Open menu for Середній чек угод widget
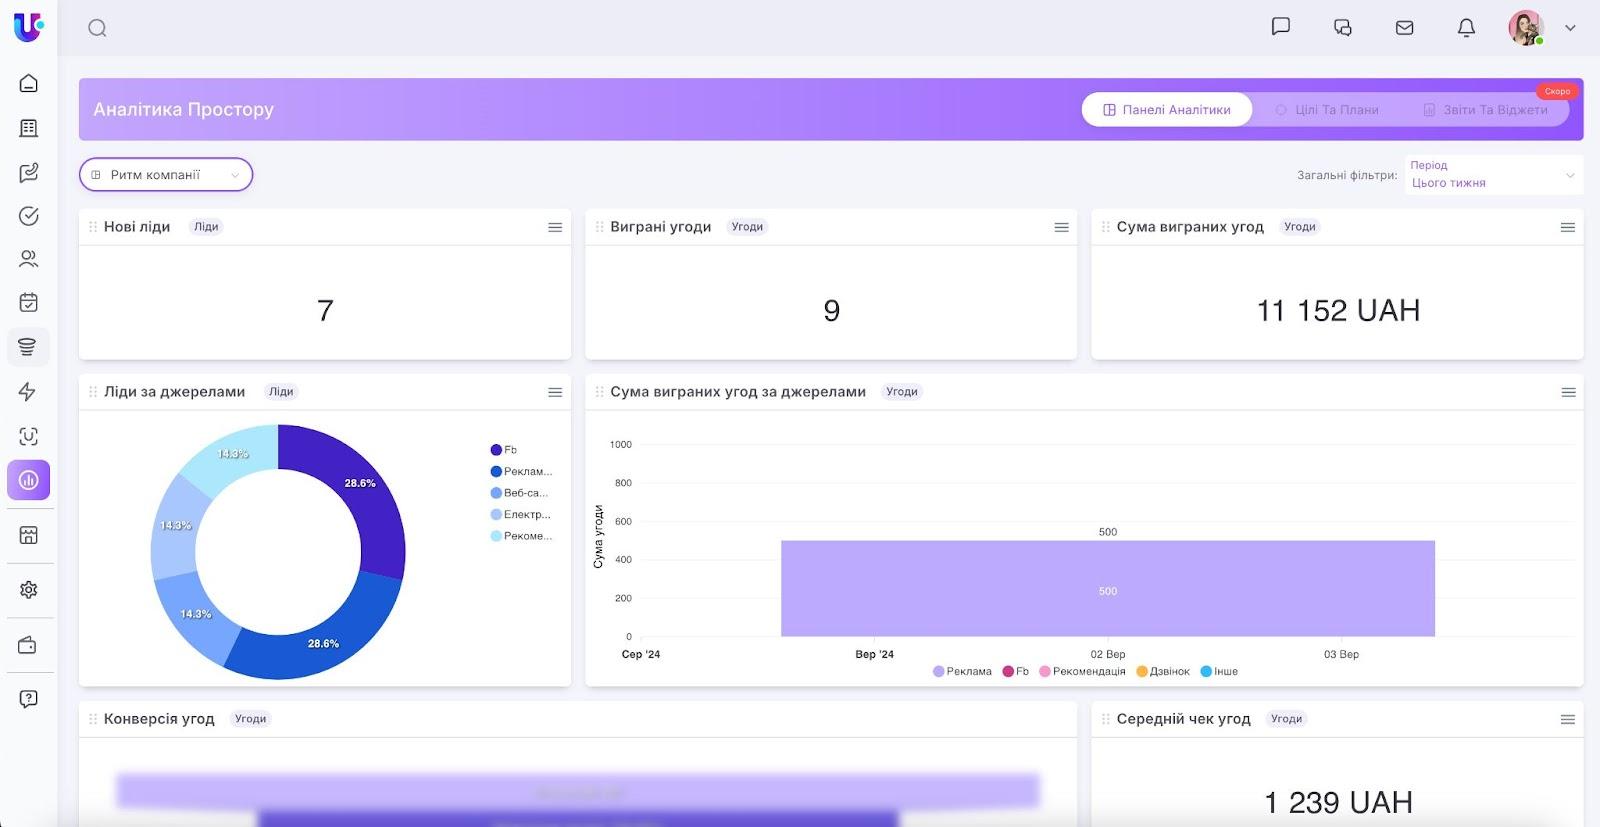Image resolution: width=1600 pixels, height=827 pixels. tap(1567, 720)
